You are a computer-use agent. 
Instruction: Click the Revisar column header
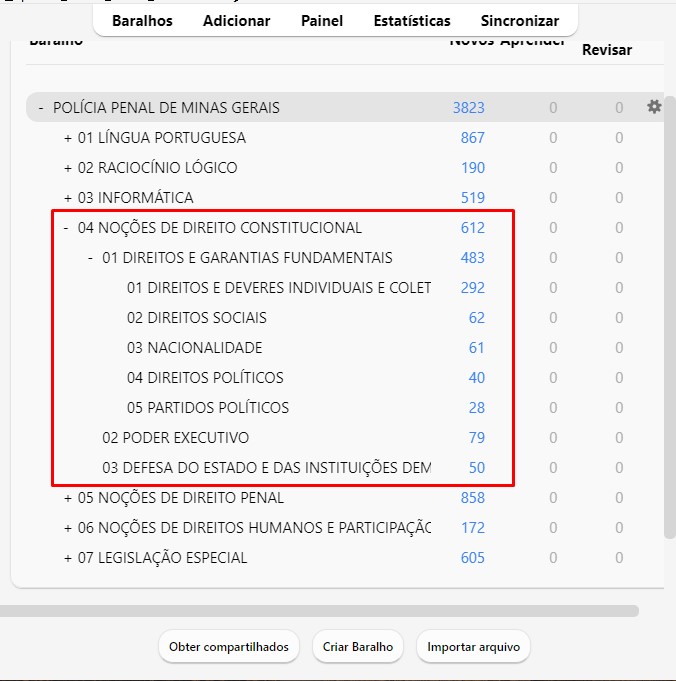606,50
